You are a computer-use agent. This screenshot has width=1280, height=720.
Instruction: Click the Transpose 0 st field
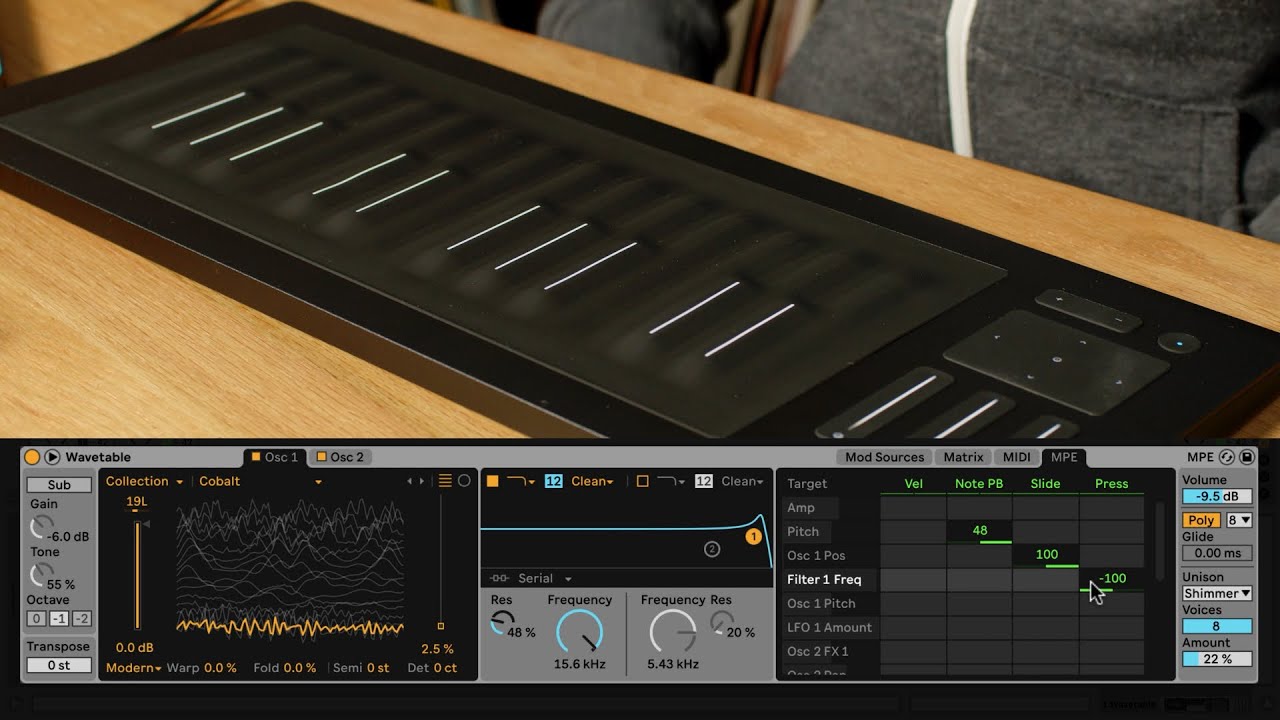tap(59, 665)
